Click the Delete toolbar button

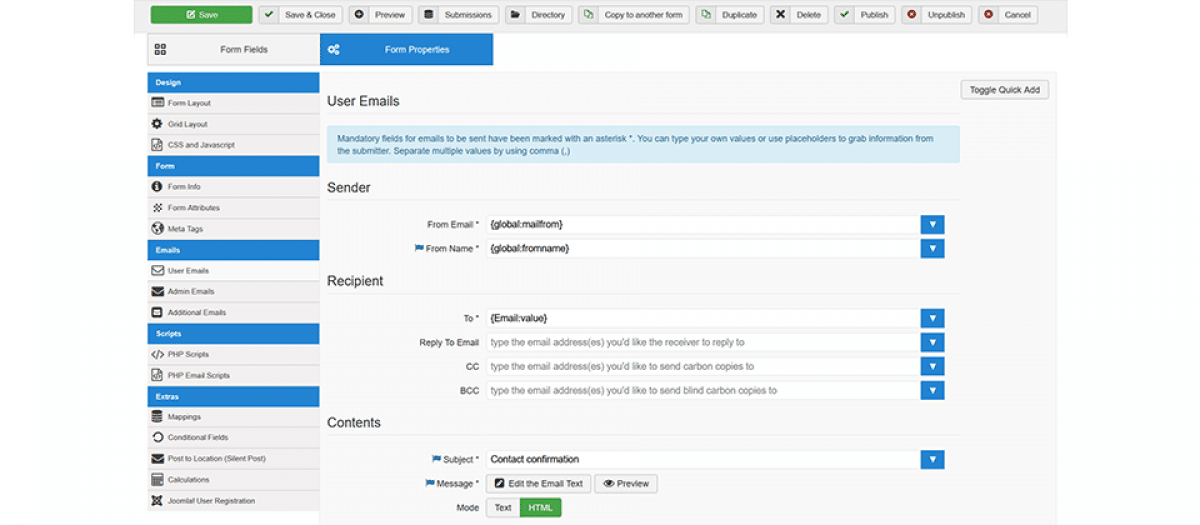click(799, 15)
